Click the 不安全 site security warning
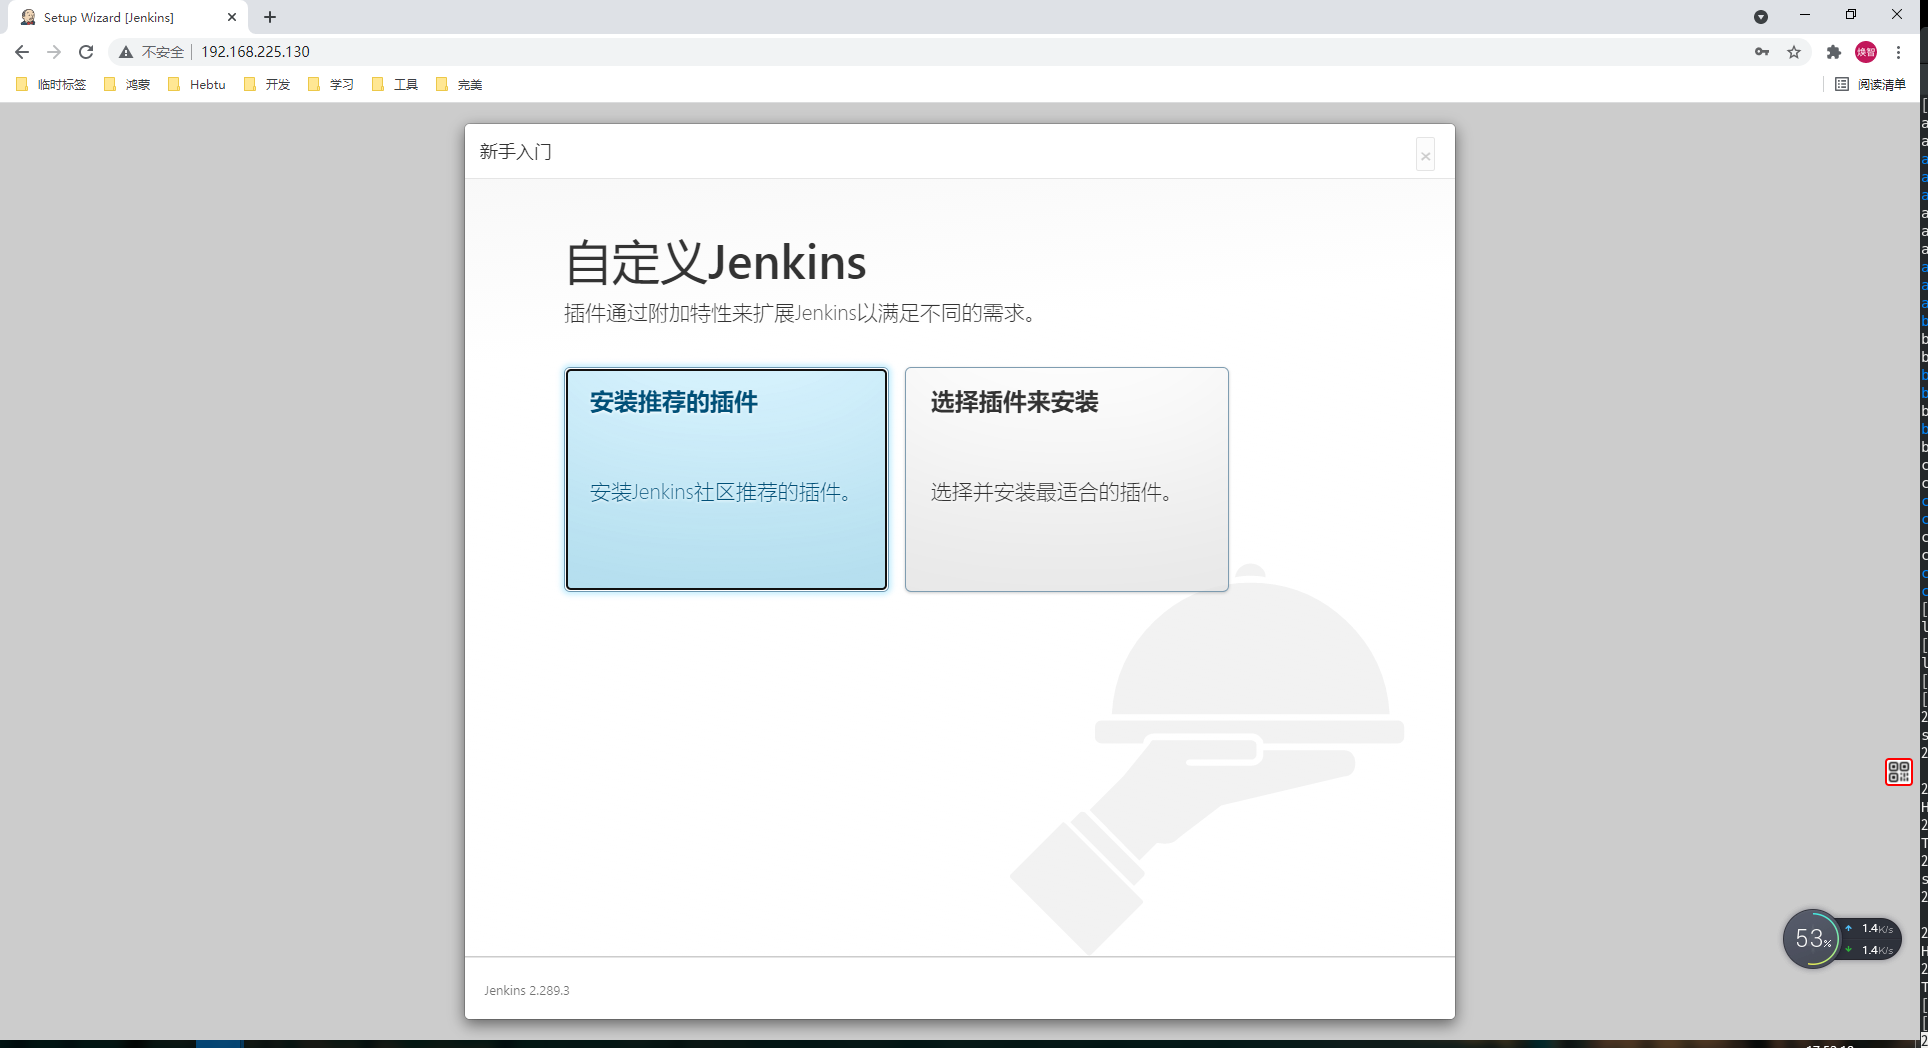This screenshot has width=1928, height=1048. pos(152,52)
